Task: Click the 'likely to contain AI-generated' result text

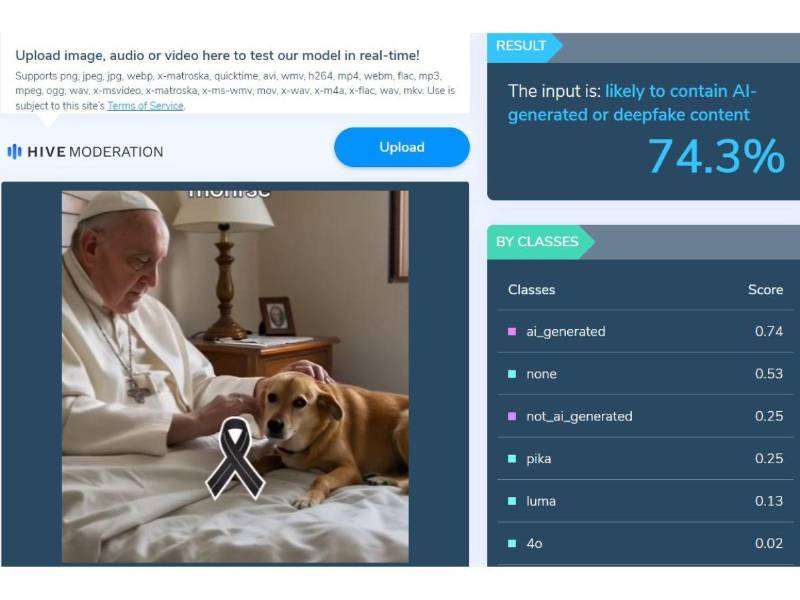Action: [632, 103]
